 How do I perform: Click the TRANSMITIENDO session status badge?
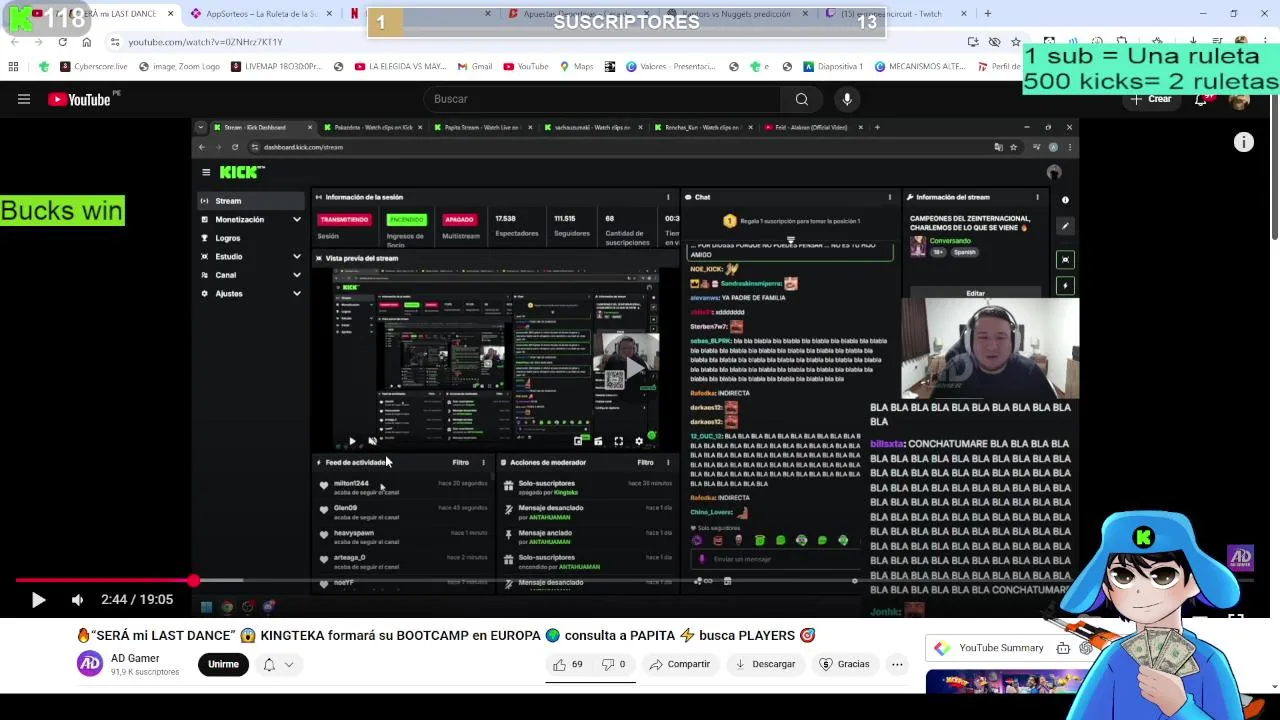[343, 219]
